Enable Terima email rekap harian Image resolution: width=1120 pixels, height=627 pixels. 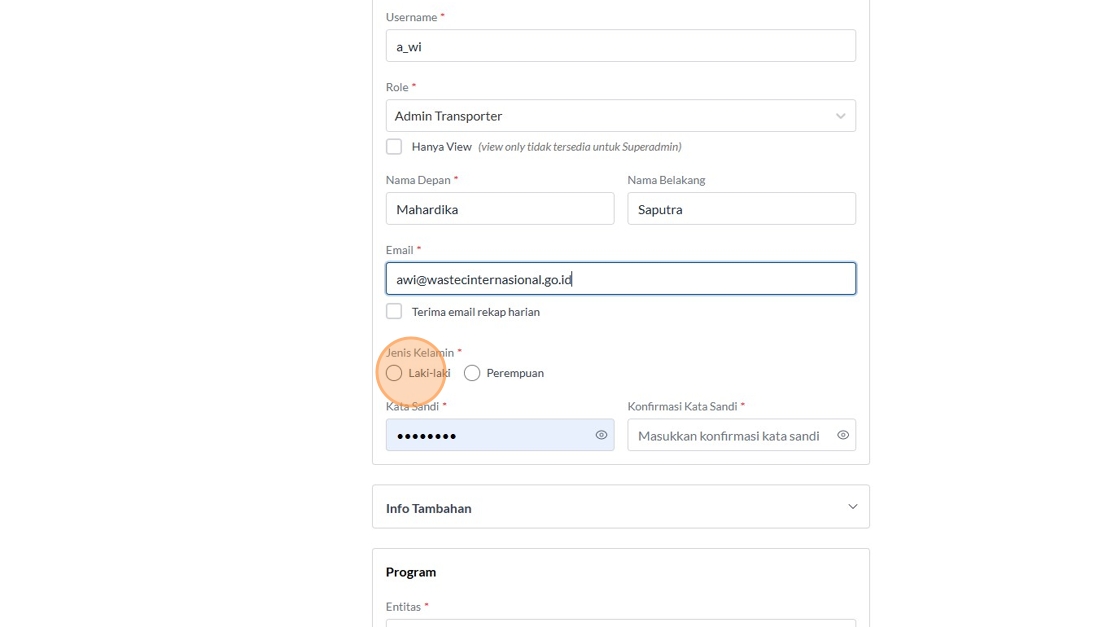[394, 312]
